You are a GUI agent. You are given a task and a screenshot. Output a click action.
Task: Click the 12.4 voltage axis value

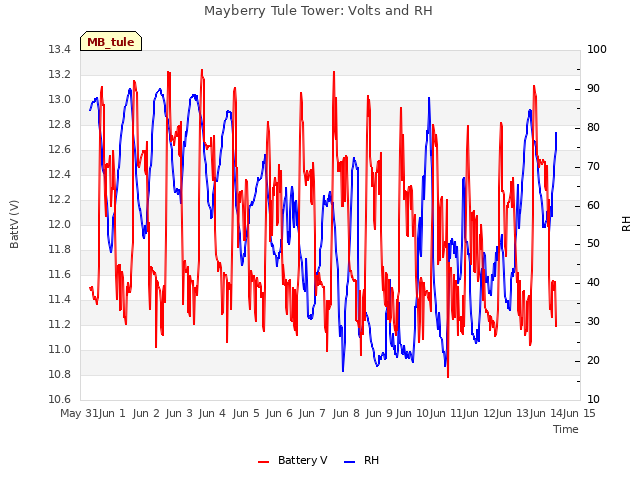point(60,175)
